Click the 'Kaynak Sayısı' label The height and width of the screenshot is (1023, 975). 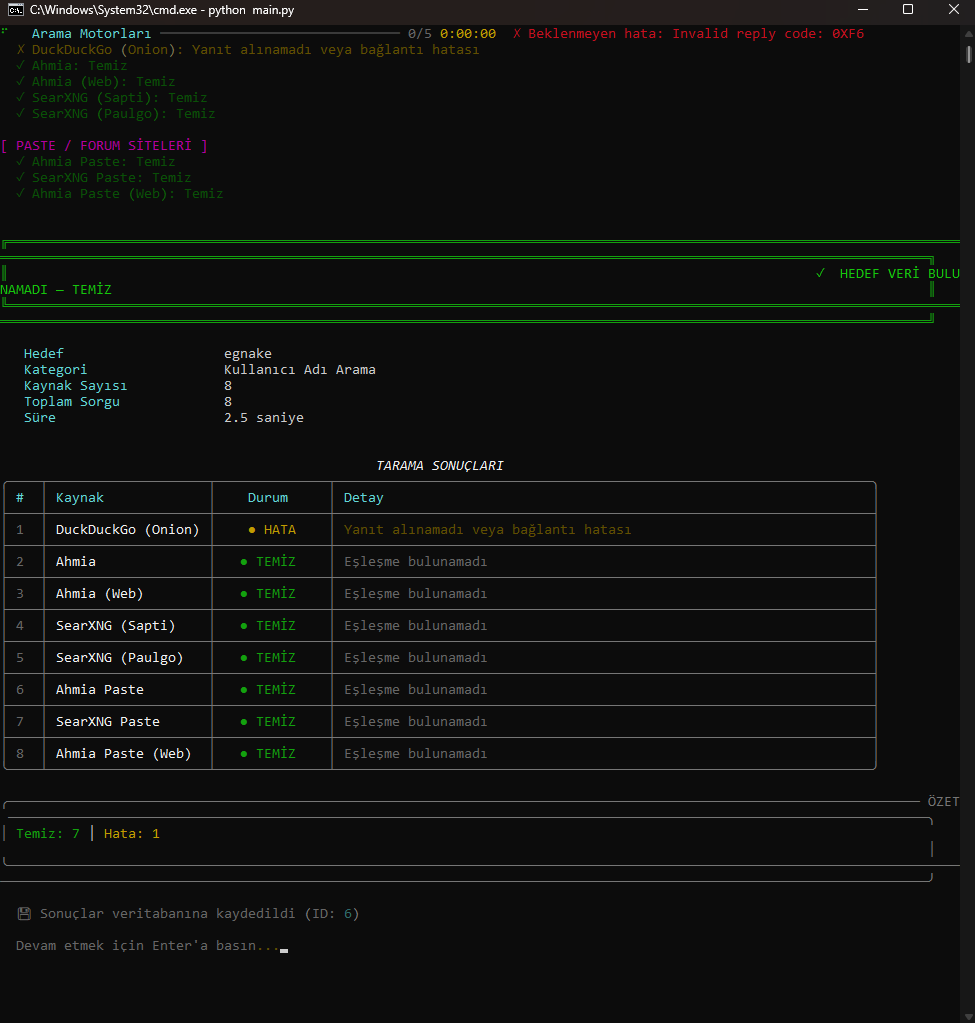click(x=76, y=386)
